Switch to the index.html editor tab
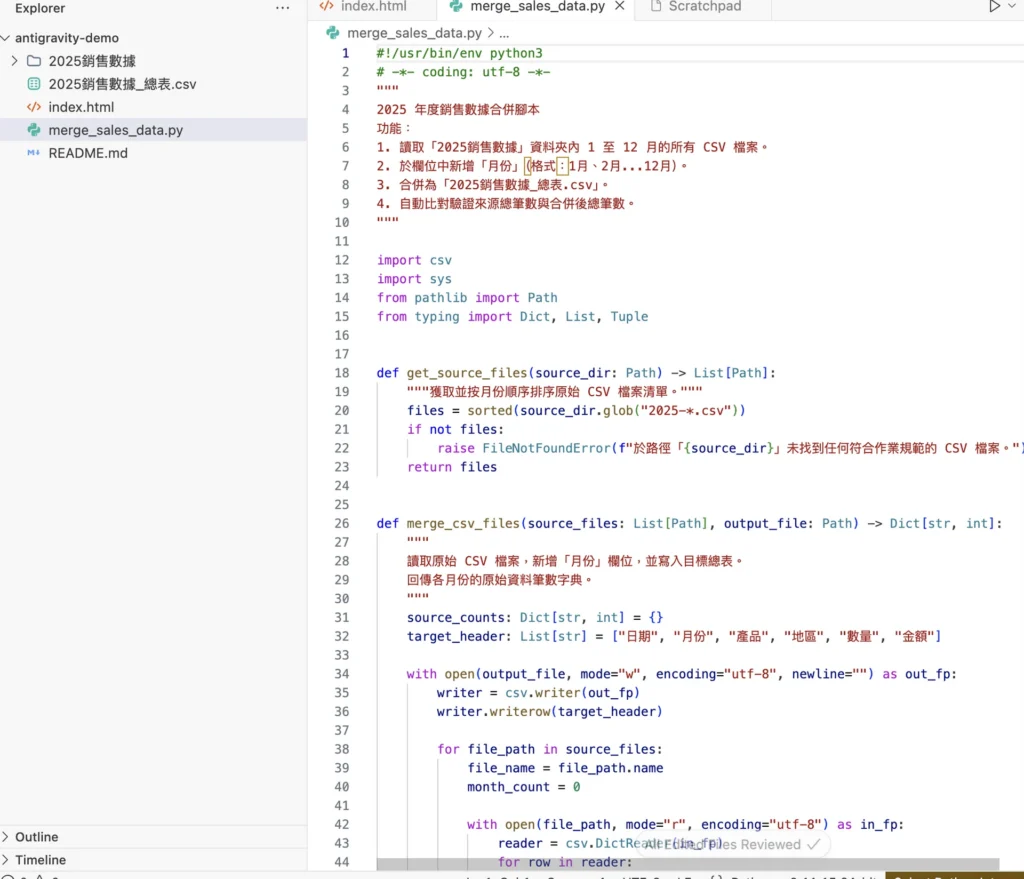Viewport: 1024px width, 879px height. coord(373,7)
